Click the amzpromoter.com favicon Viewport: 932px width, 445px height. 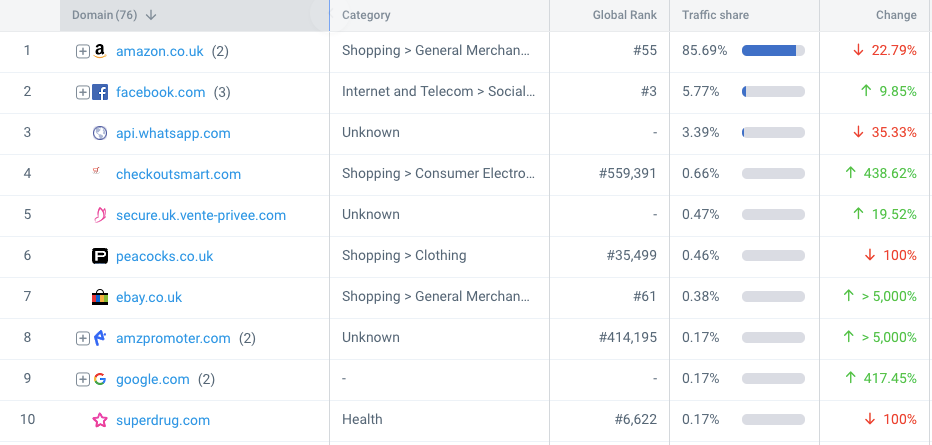[100, 338]
